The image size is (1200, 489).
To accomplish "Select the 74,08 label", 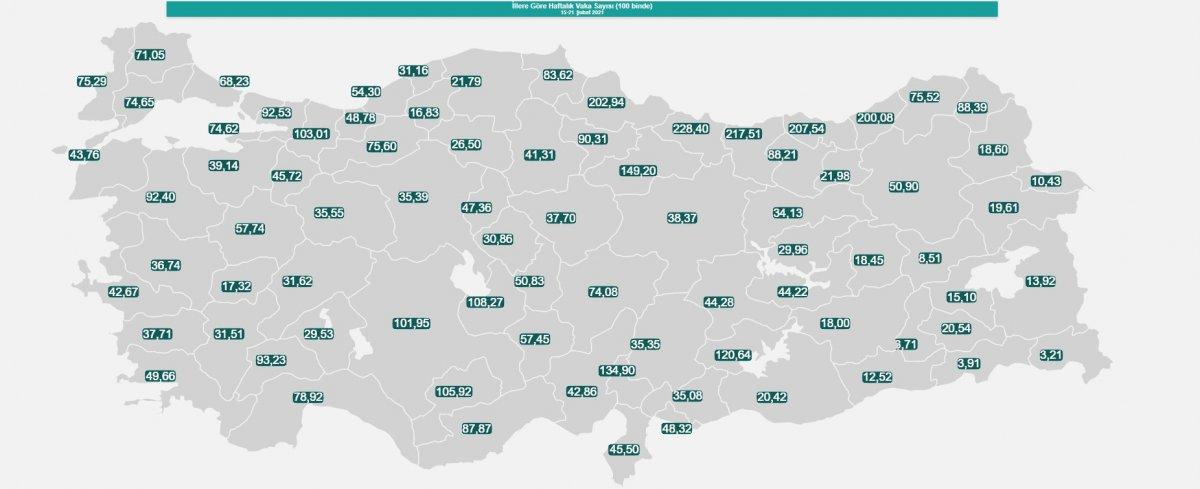I will 603,292.
